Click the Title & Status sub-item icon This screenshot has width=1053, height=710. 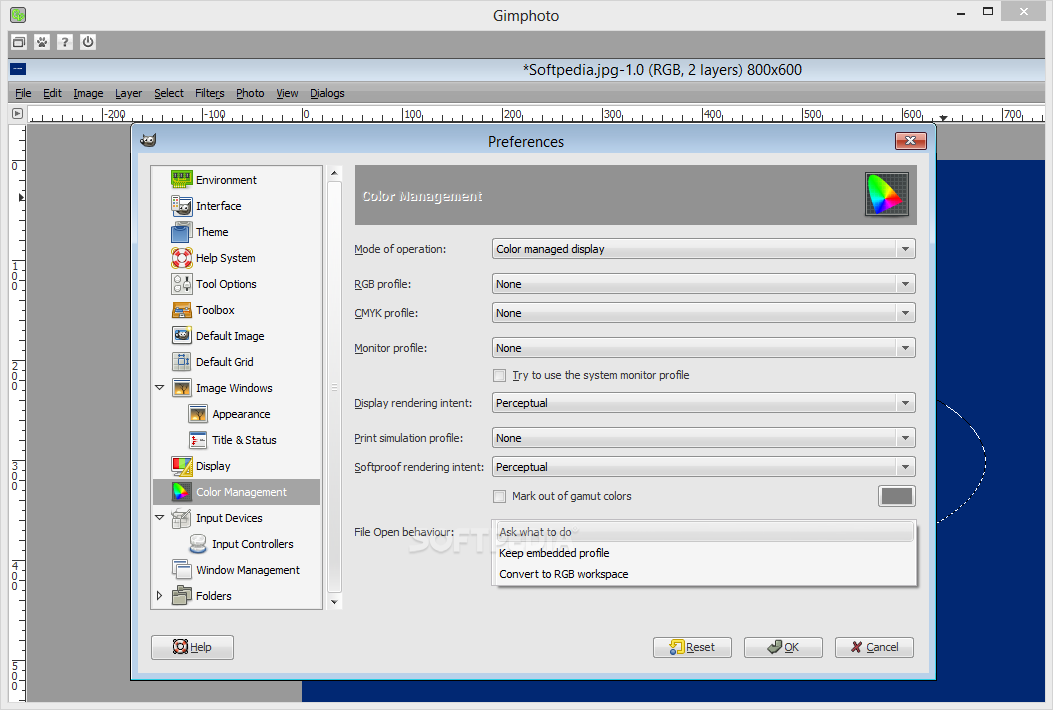click(197, 440)
